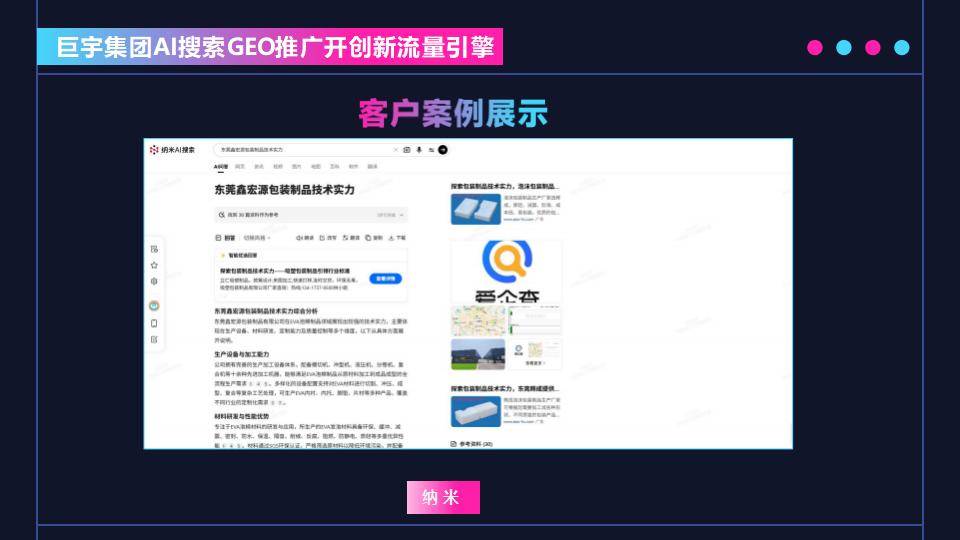Click the bottom document icon in left sidebar
Image resolution: width=960 pixels, height=540 pixels.
pos(154,339)
